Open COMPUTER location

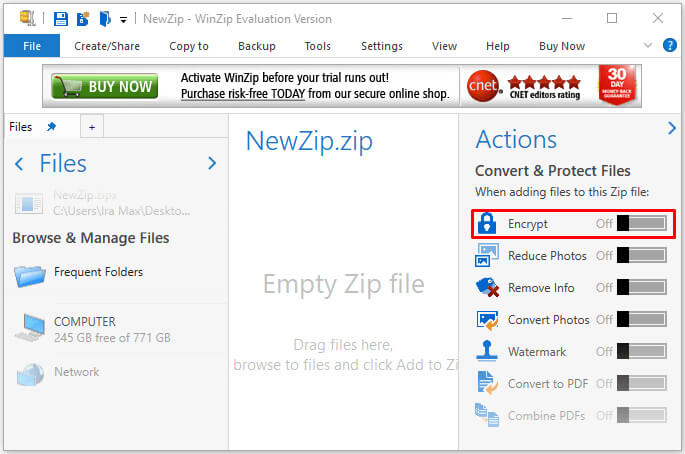point(112,329)
